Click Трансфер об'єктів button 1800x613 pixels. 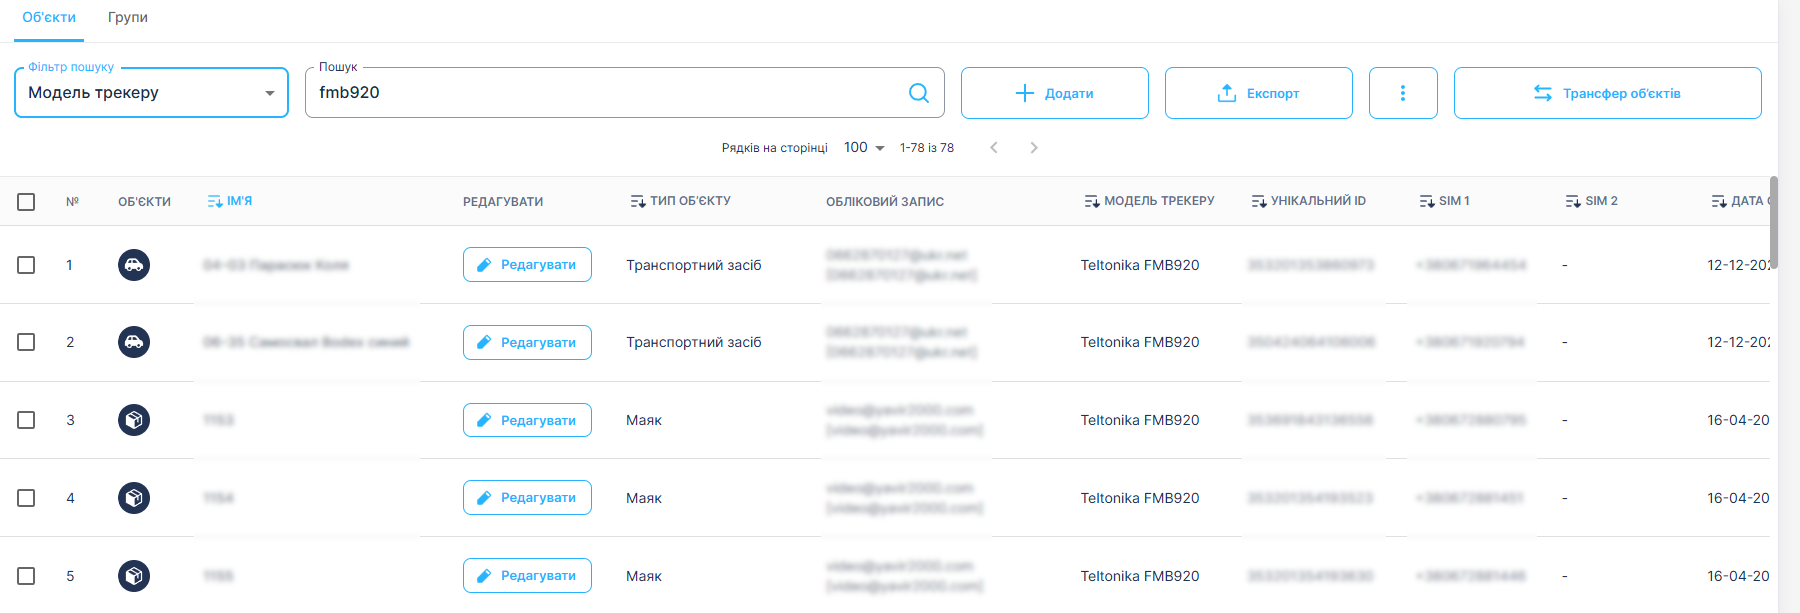[x=1608, y=93]
